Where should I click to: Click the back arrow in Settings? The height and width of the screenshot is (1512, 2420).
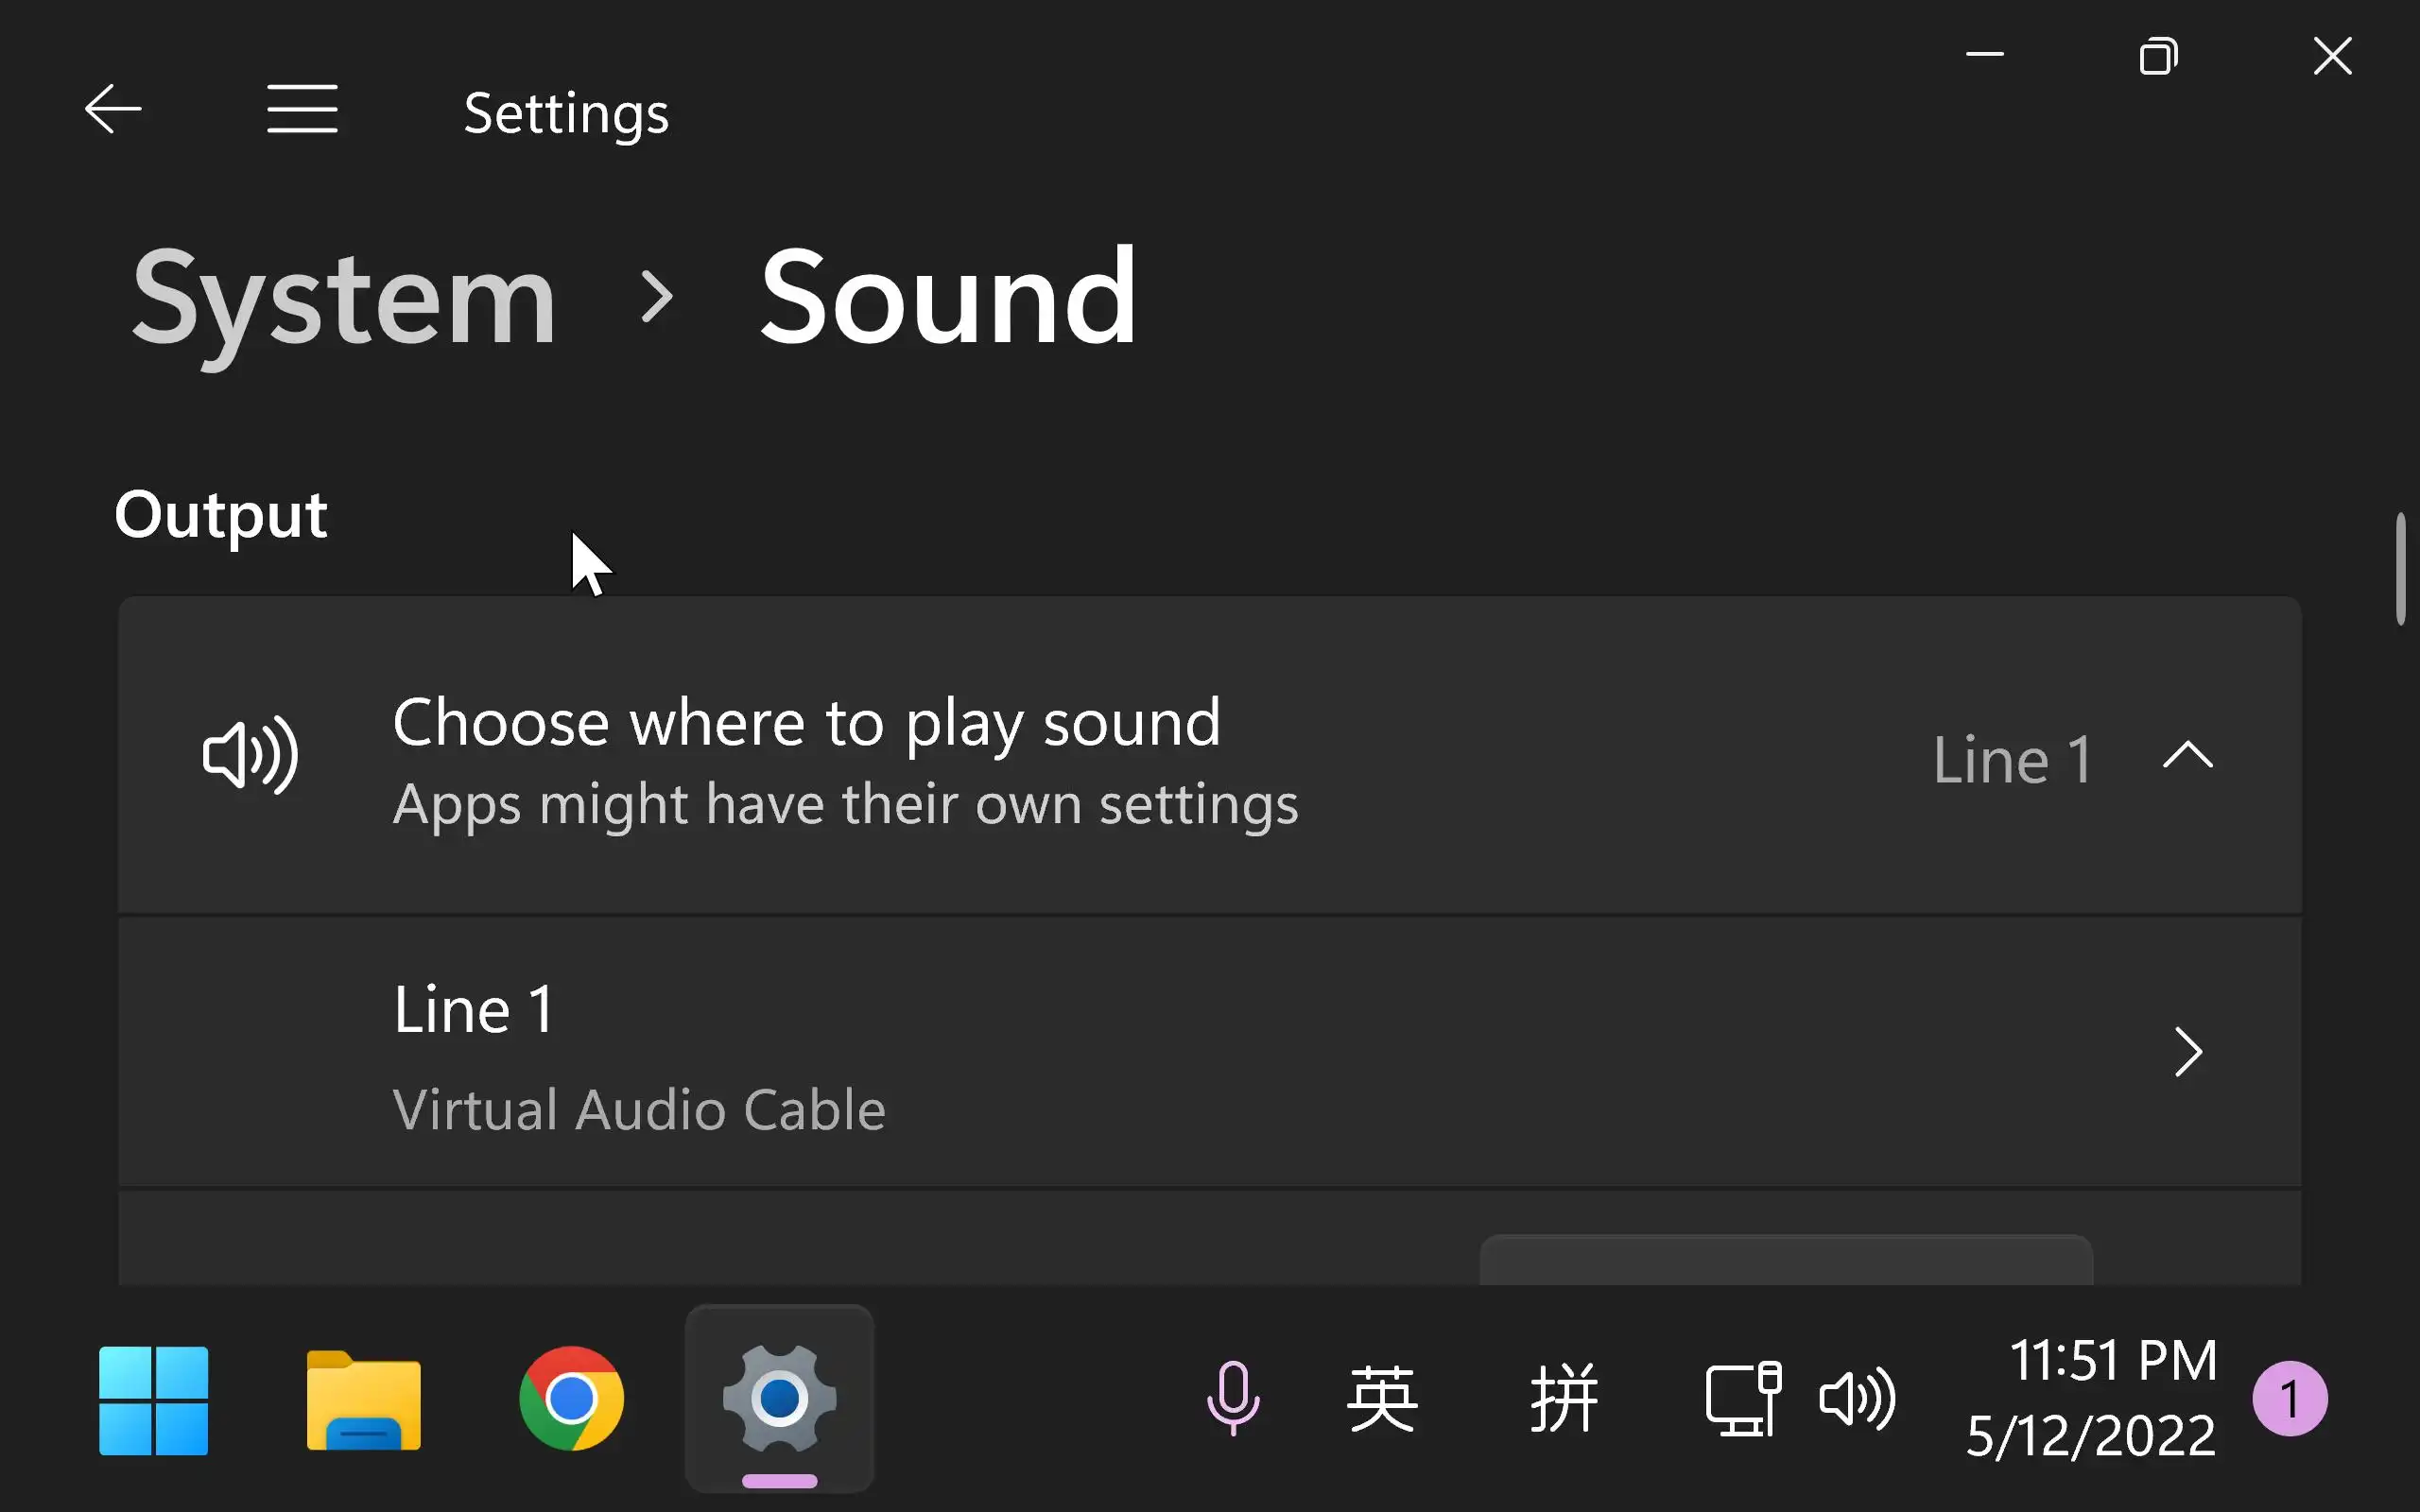tap(113, 109)
